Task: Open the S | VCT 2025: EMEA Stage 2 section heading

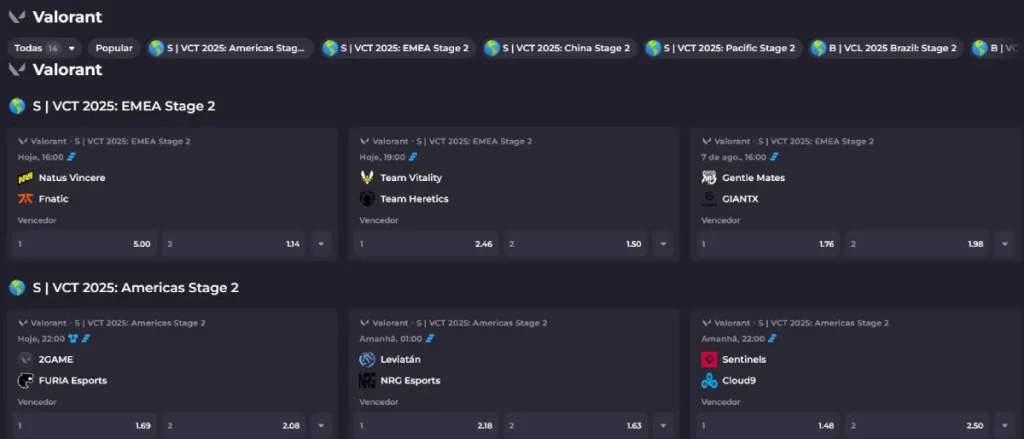Action: (x=124, y=106)
